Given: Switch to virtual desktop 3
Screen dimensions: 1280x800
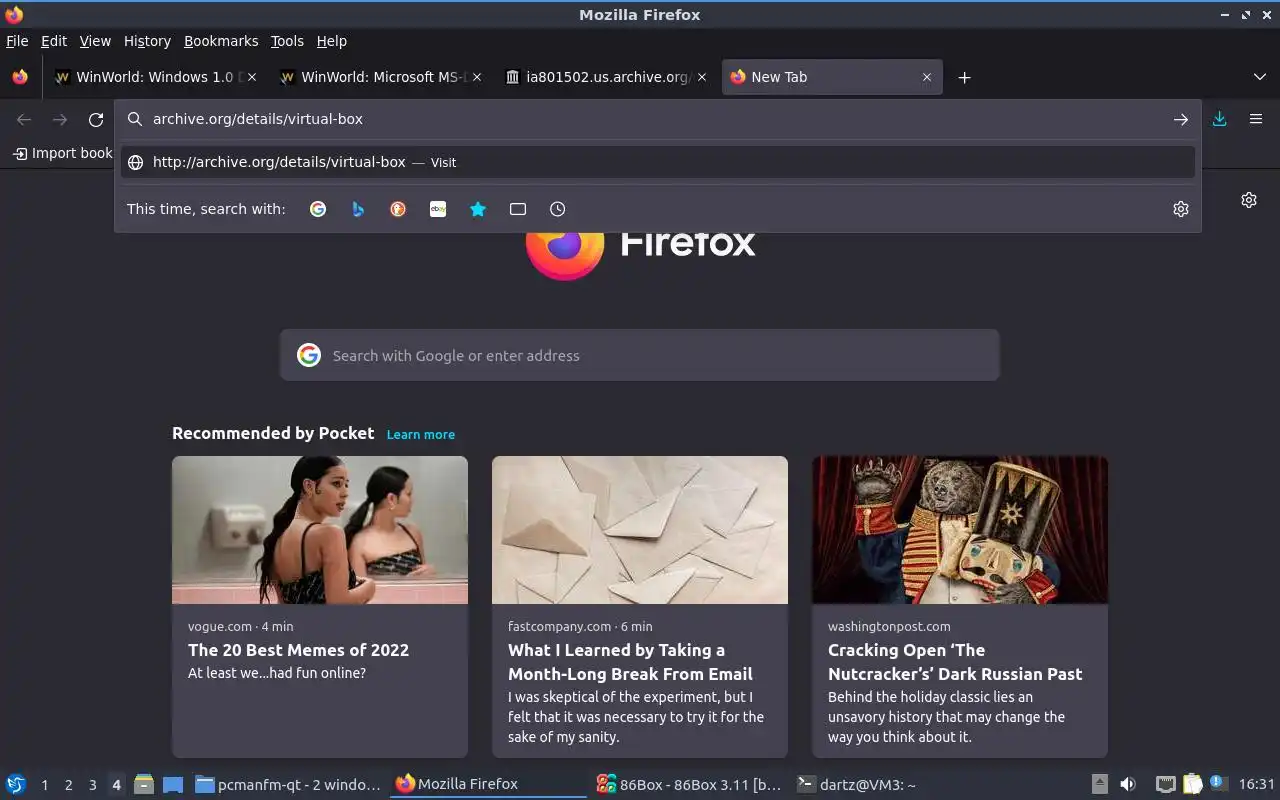Looking at the screenshot, I should (x=93, y=785).
